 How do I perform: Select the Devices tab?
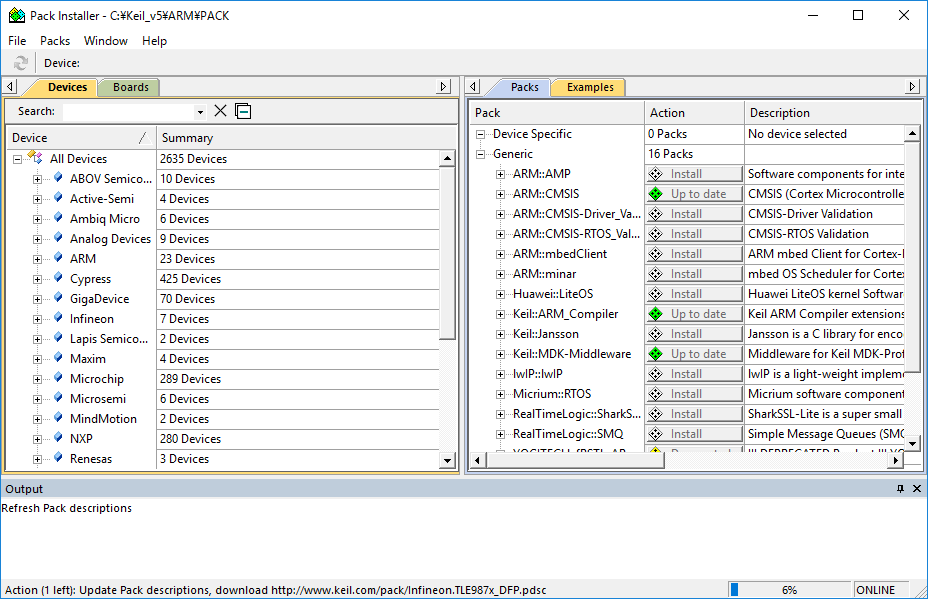(x=67, y=87)
